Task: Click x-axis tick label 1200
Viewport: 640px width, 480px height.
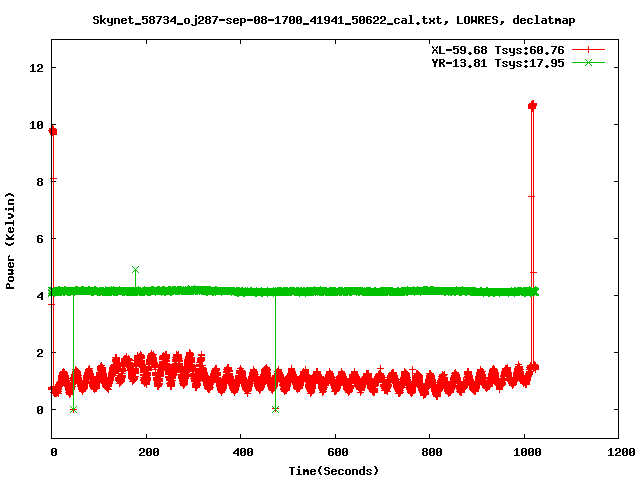Action: [620, 452]
